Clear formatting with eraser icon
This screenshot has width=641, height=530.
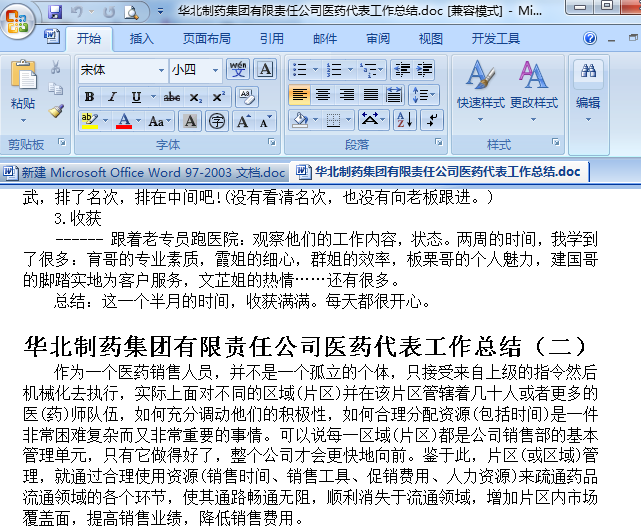247,97
